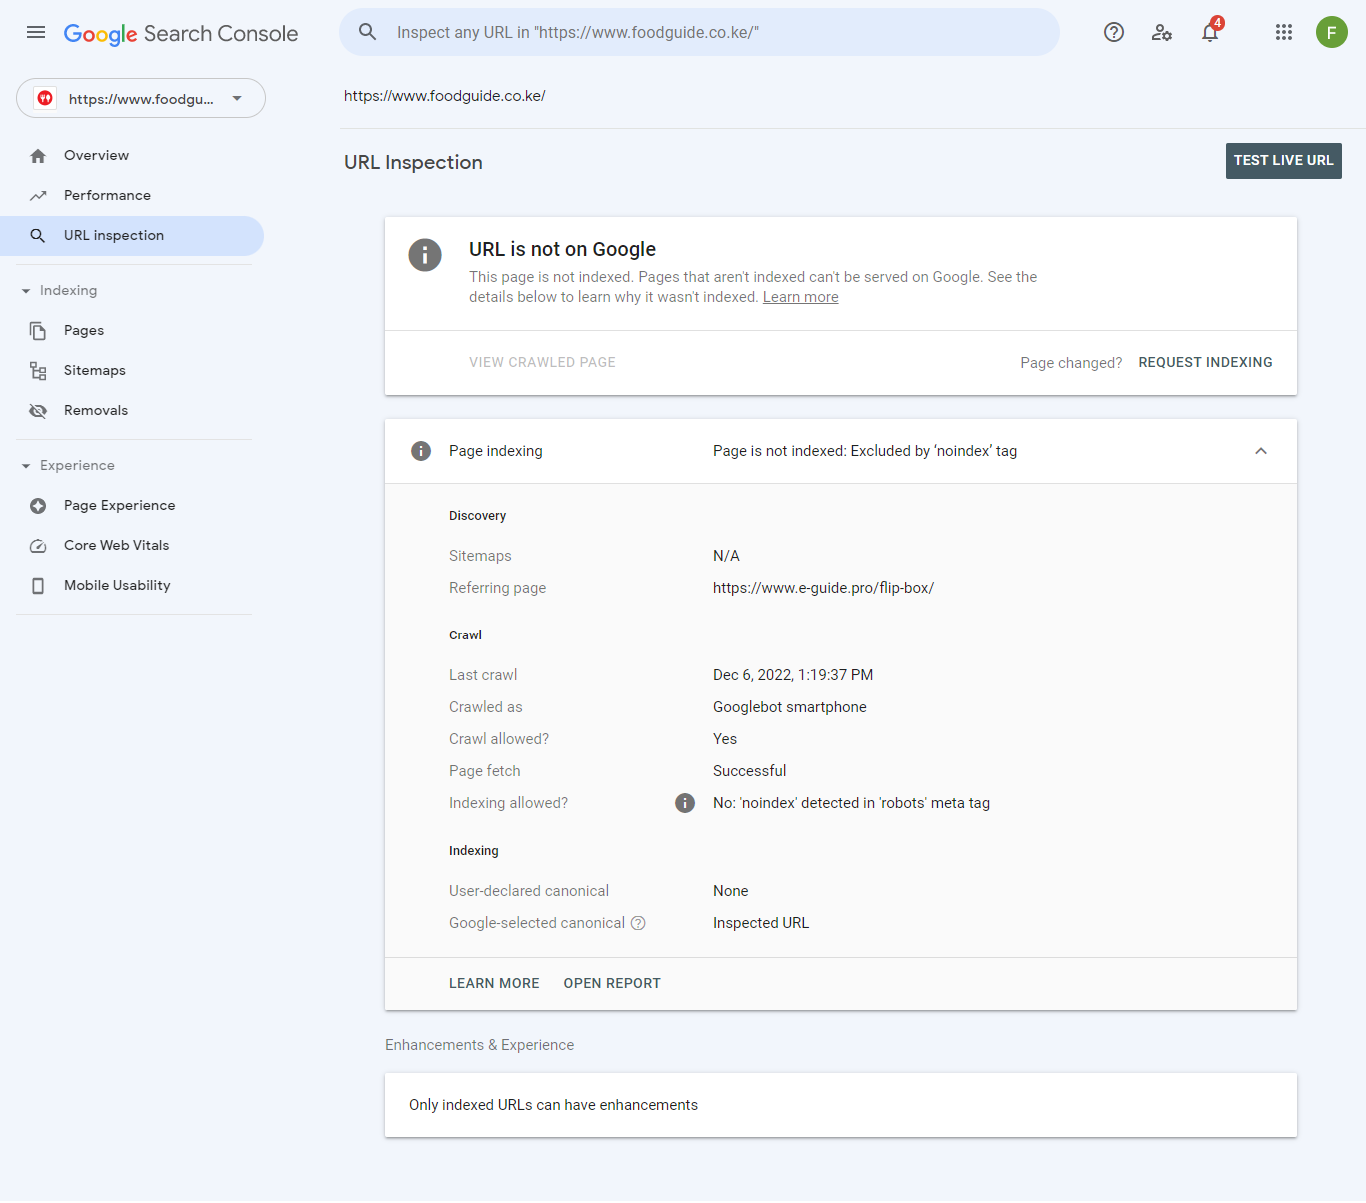The width and height of the screenshot is (1366, 1203).
Task: Click the TEST LIVE URL button
Action: click(1284, 161)
